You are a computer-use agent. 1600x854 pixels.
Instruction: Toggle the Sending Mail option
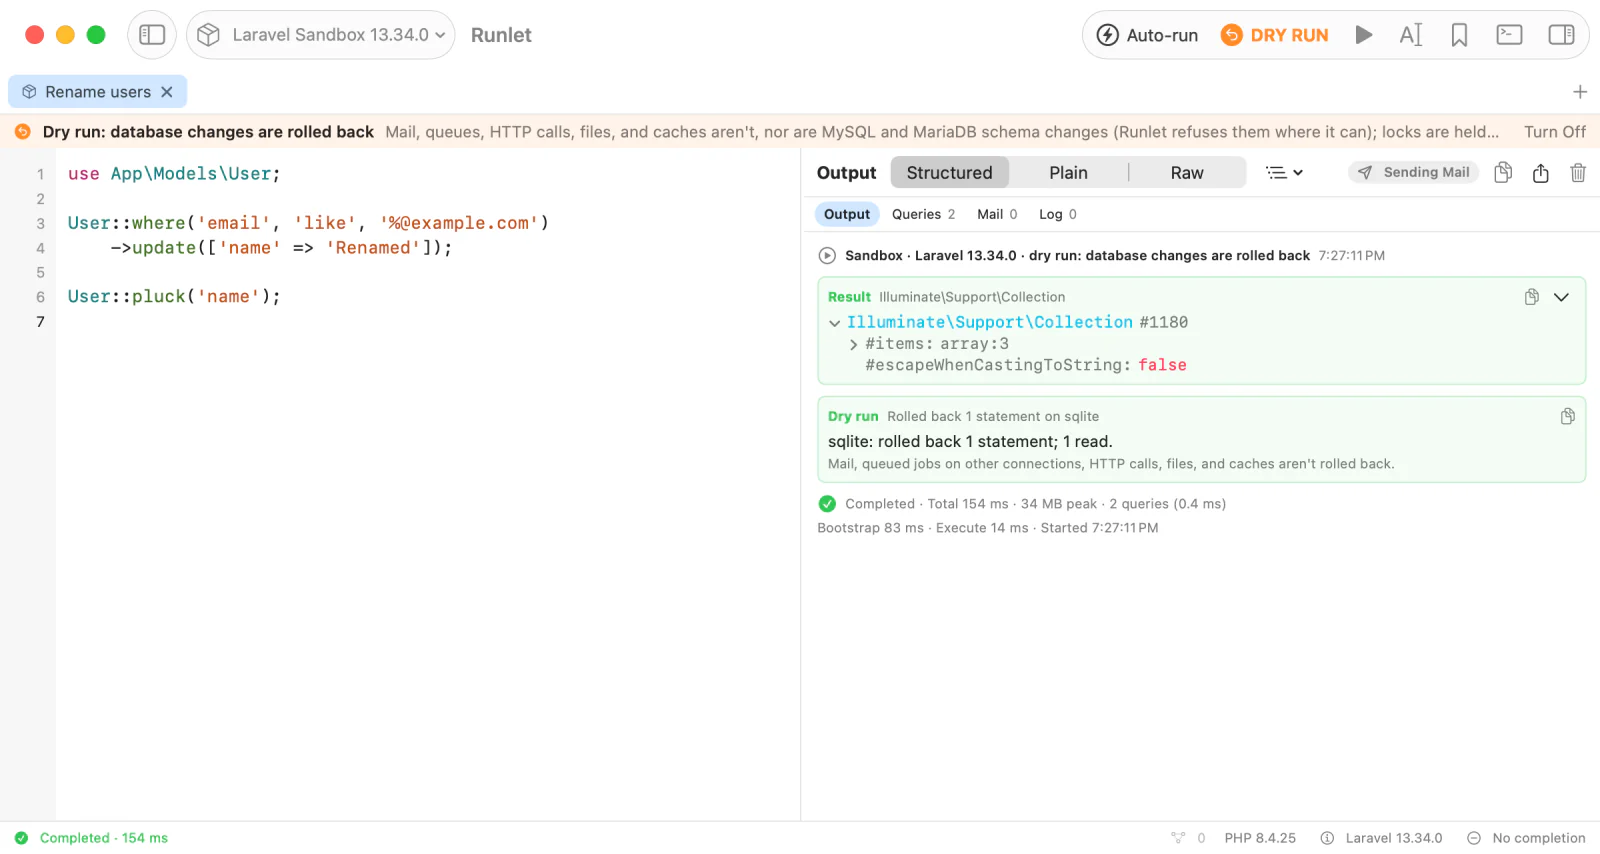1414,172
